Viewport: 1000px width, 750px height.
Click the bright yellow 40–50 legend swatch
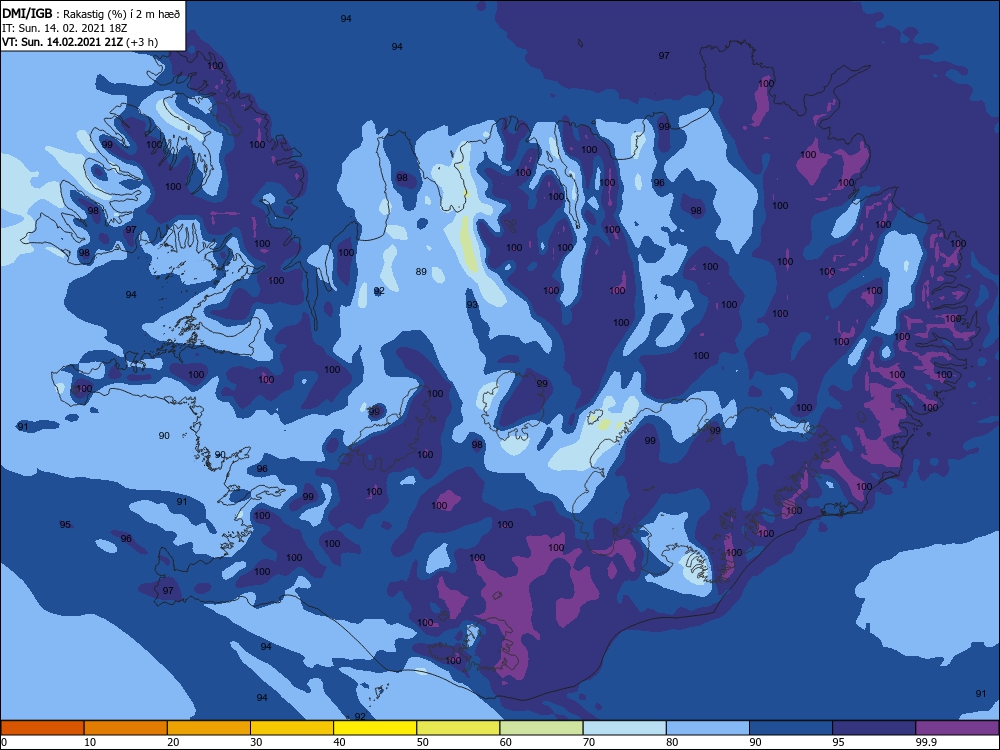(x=375, y=728)
